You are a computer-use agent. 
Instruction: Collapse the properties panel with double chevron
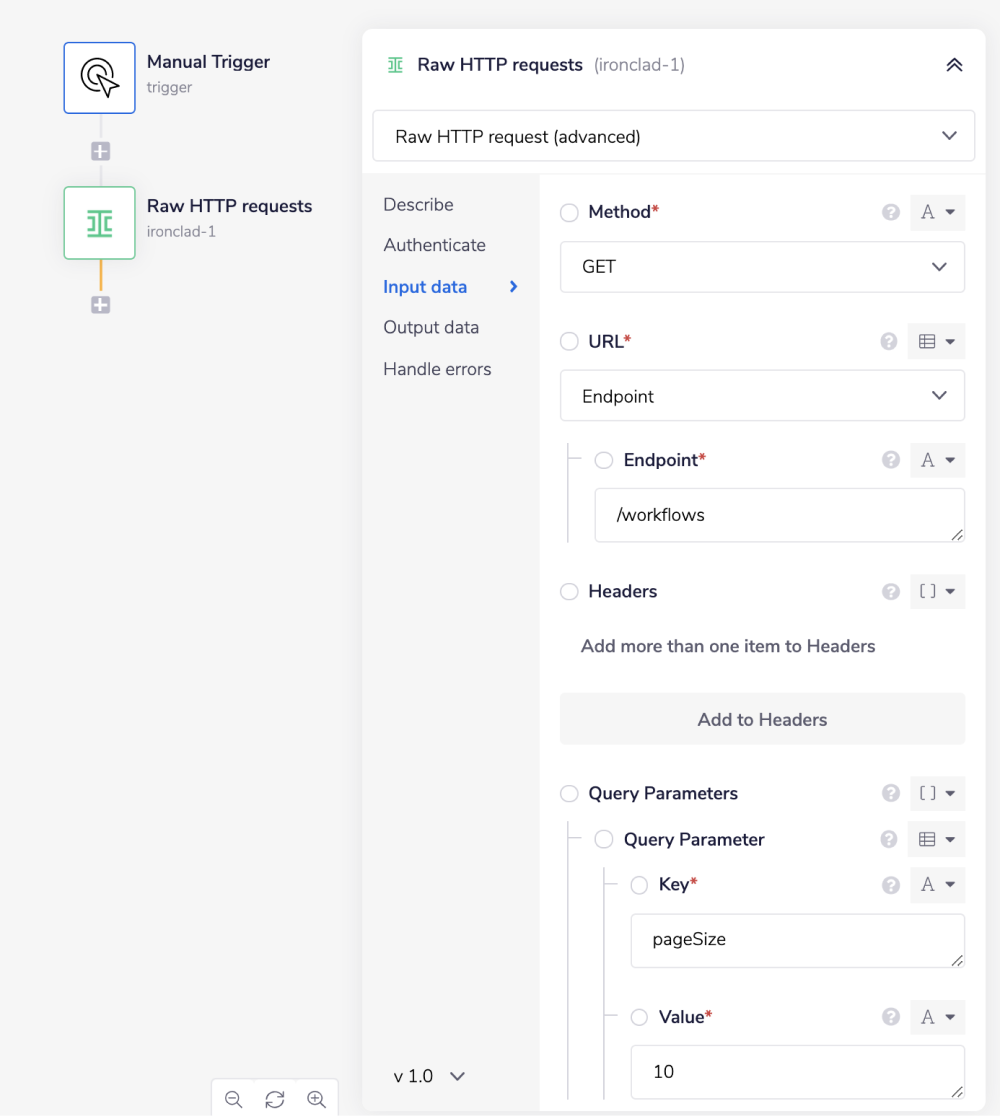(x=954, y=65)
